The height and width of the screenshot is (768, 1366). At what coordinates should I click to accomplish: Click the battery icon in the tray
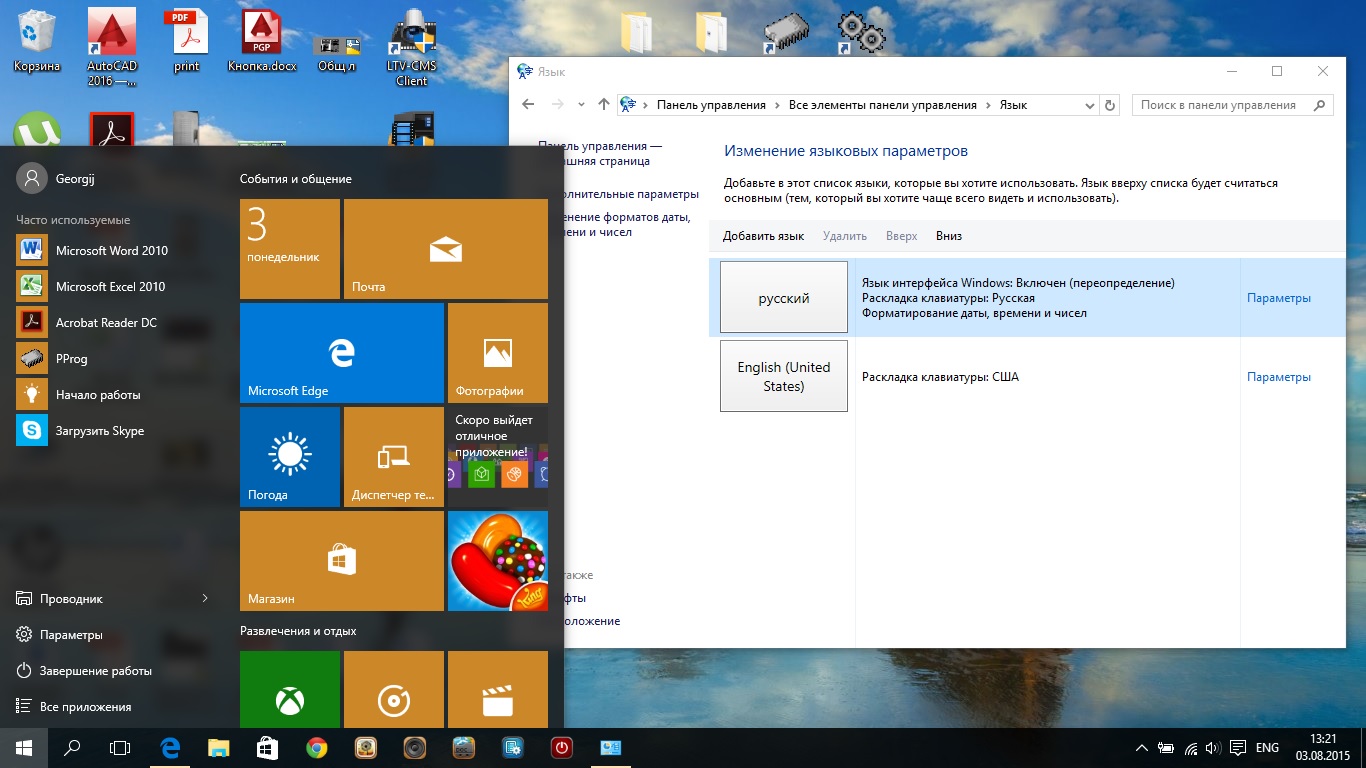click(1166, 748)
